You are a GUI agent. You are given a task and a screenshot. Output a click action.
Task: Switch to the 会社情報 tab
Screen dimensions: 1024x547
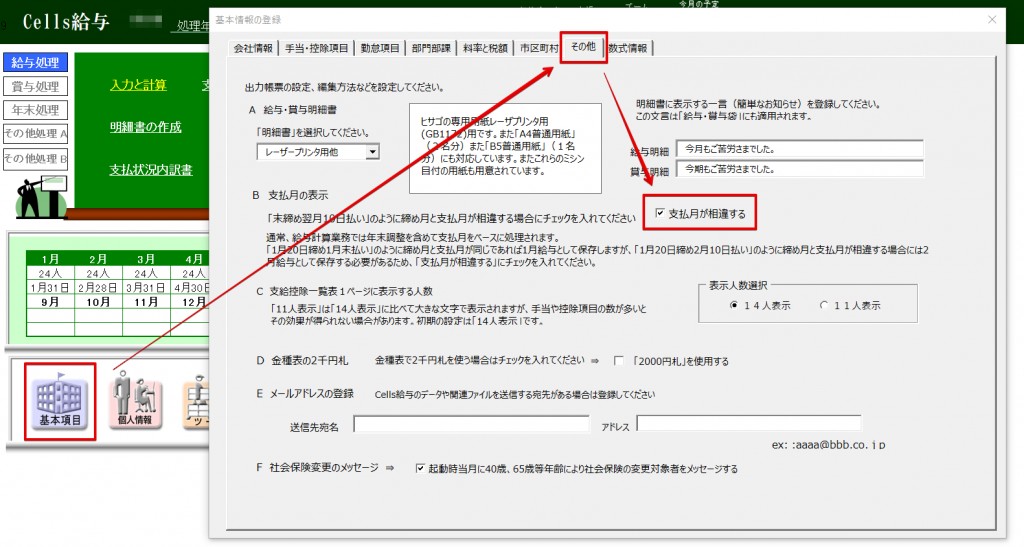[x=253, y=48]
